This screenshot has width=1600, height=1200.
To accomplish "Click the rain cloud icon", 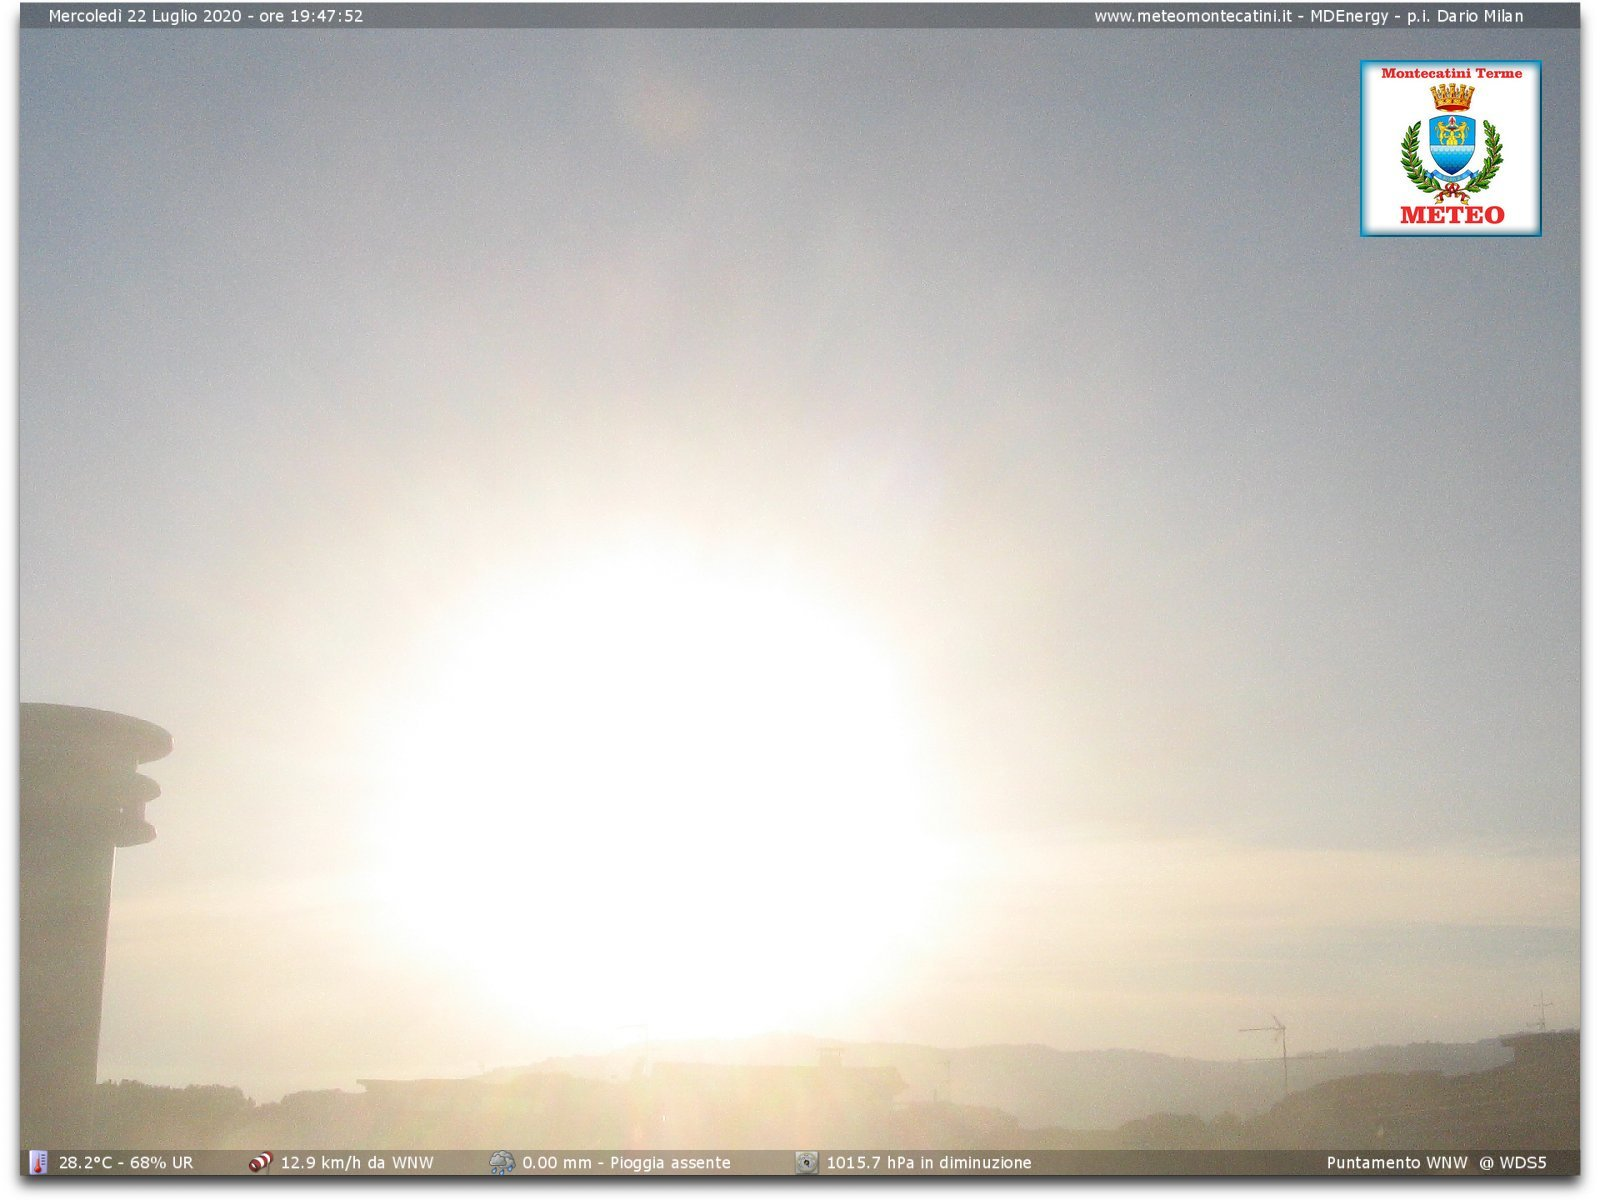I will 501,1162.
